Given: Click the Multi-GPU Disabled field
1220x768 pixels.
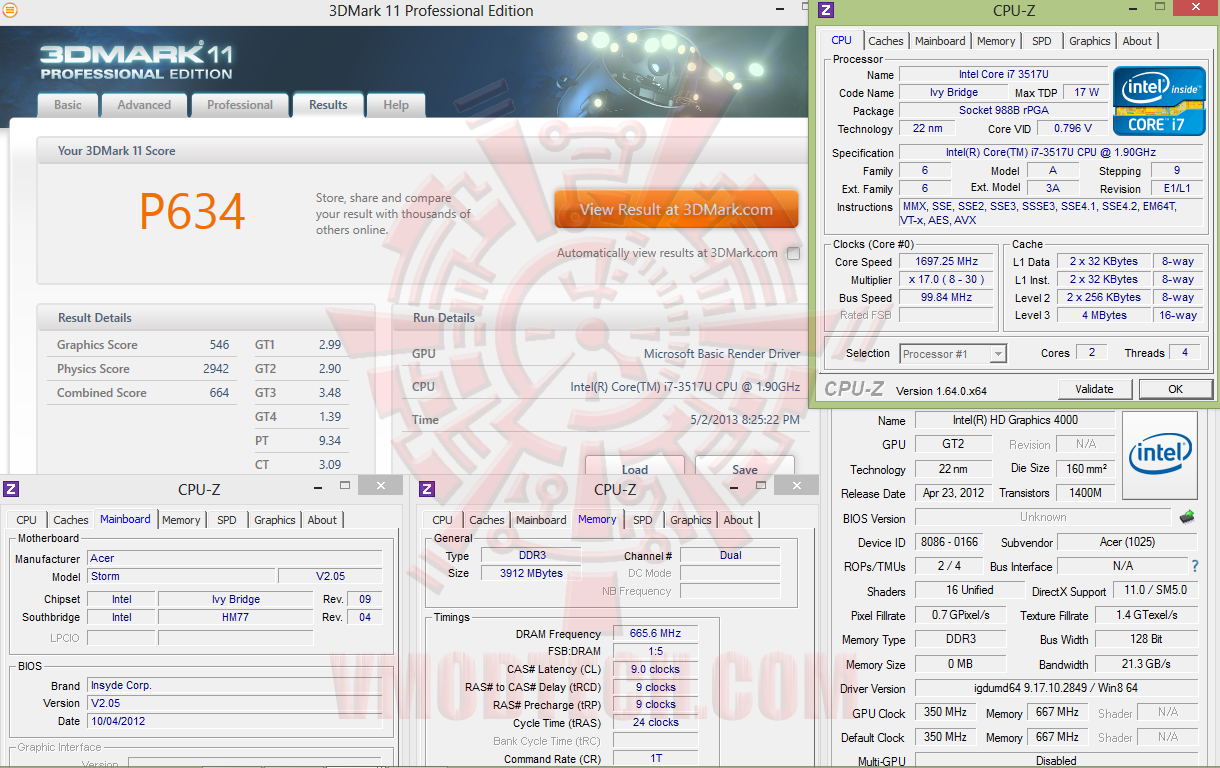Looking at the screenshot, I should 1057,760.
